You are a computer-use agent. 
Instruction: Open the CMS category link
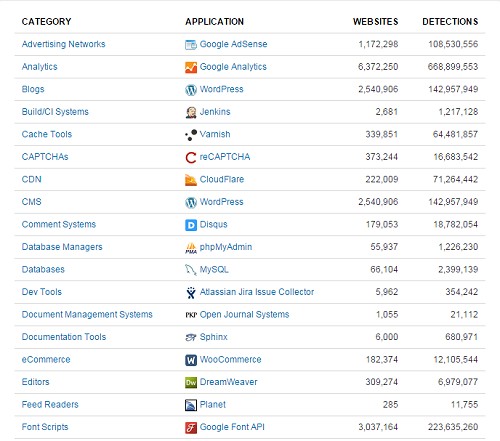click(x=31, y=202)
